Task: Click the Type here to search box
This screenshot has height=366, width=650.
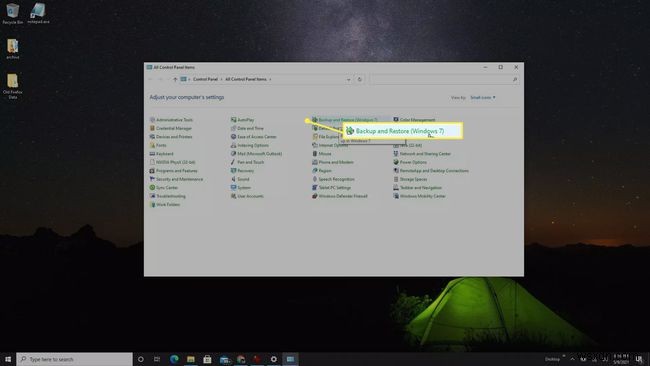Action: click(x=75, y=359)
